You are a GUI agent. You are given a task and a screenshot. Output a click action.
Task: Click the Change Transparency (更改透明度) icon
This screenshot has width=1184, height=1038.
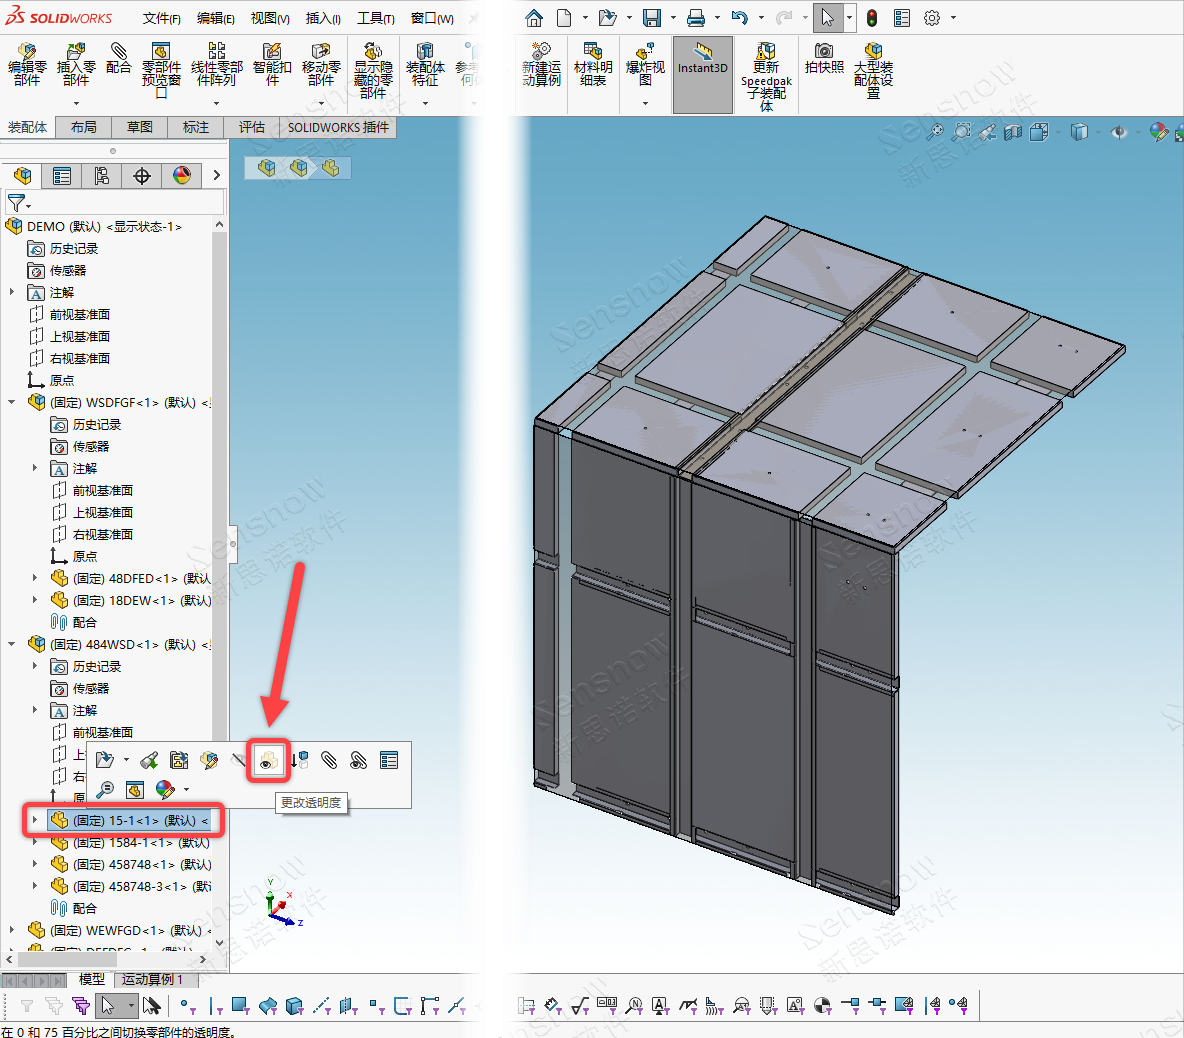(267, 761)
